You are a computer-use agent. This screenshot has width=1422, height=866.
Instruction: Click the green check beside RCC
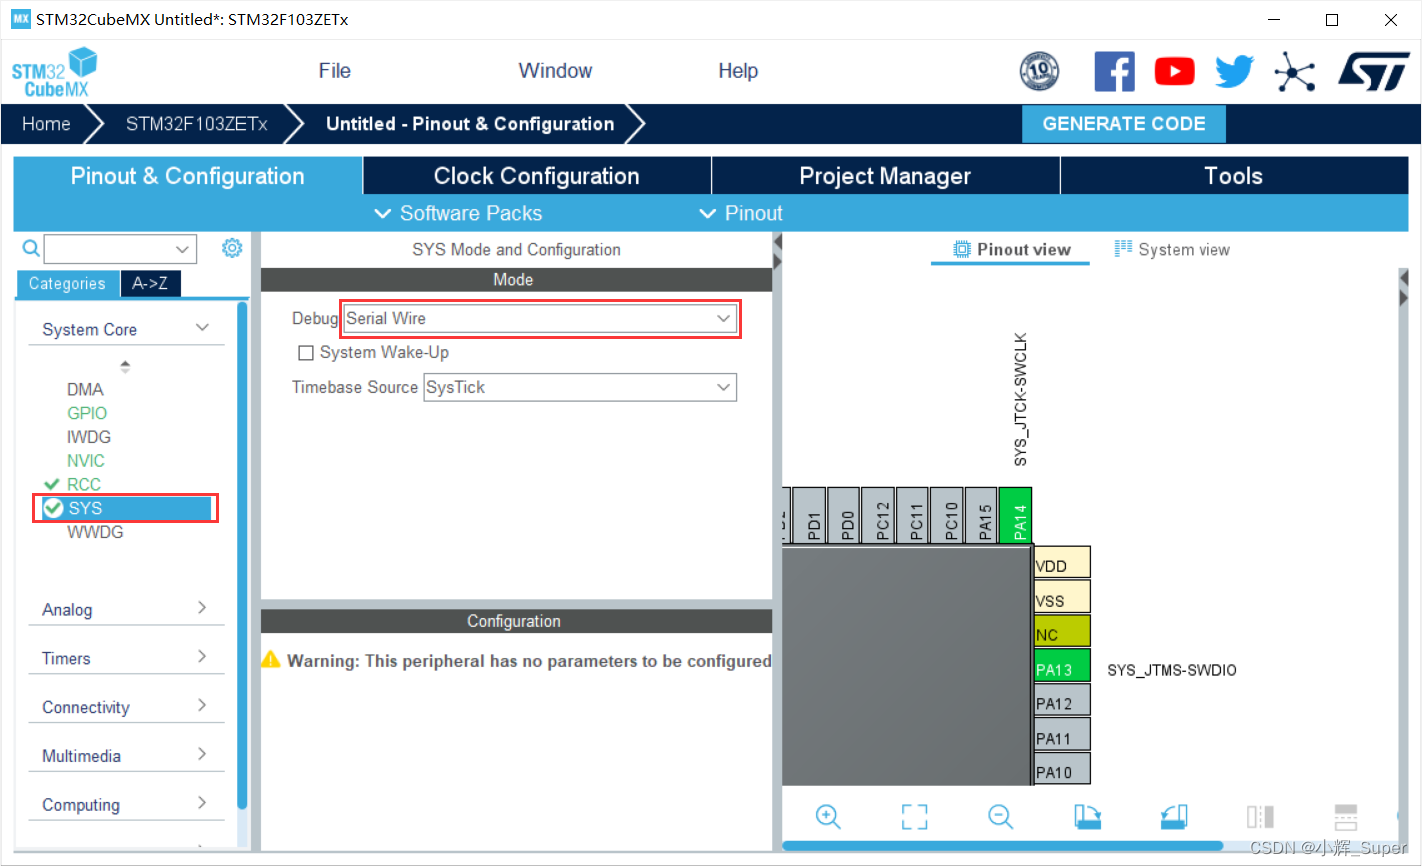coord(52,484)
